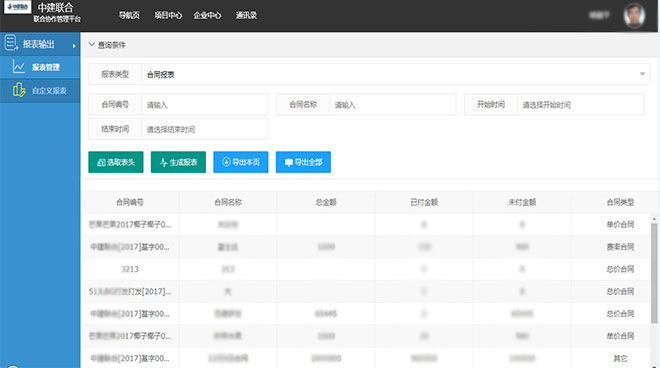The height and width of the screenshot is (368, 660).
Task: Click the icon in 导出全部 button
Action: point(289,163)
